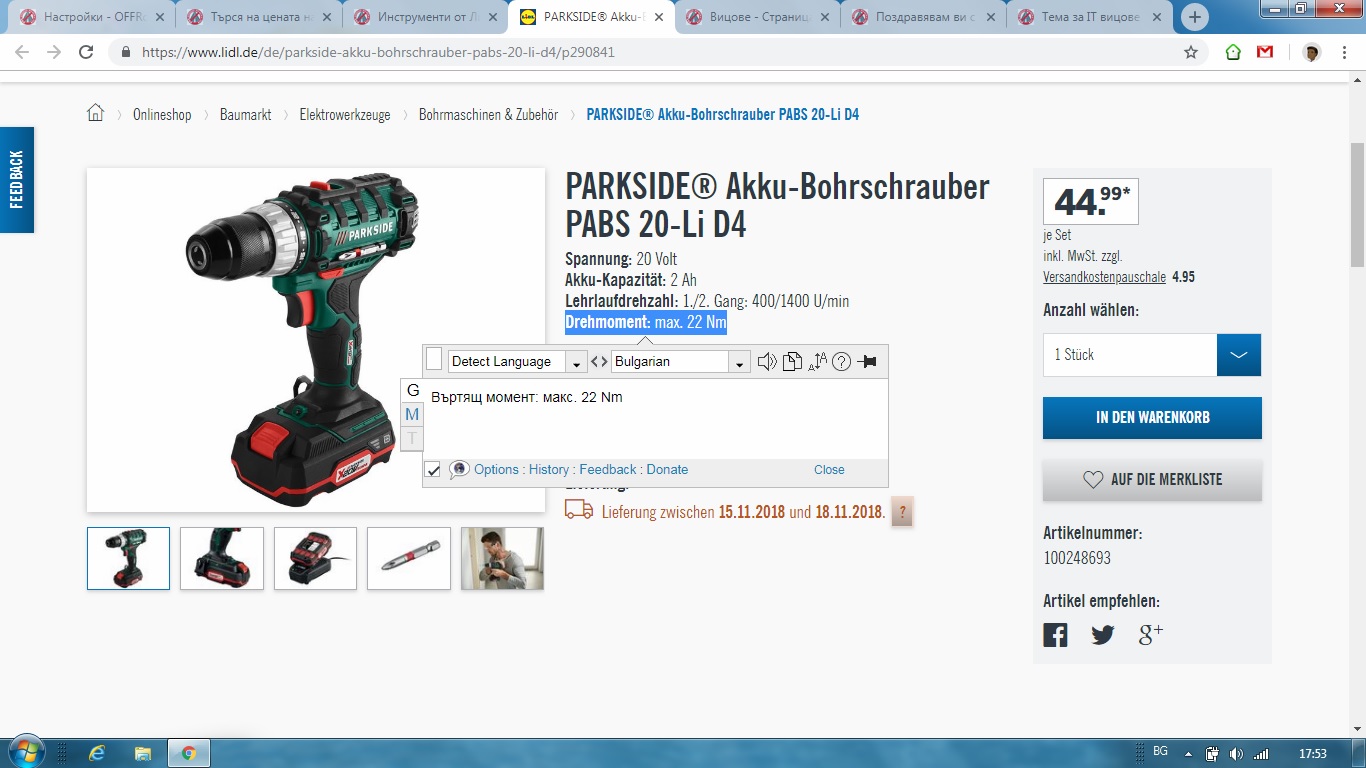
Task: Open delivery info question mark
Action: pos(902,513)
